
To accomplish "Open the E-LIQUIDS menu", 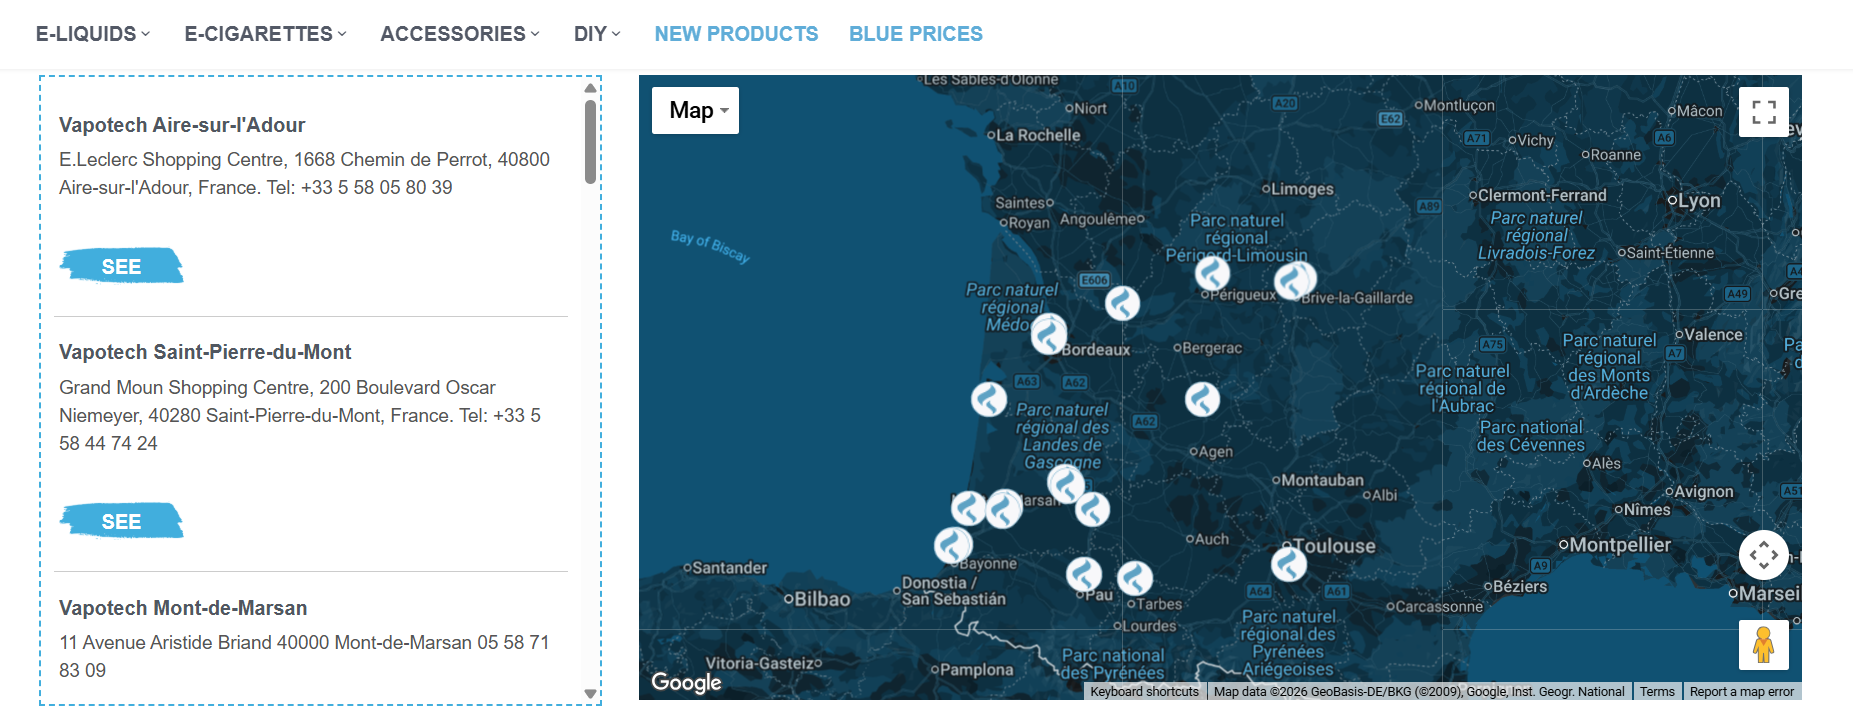I will tap(93, 34).
